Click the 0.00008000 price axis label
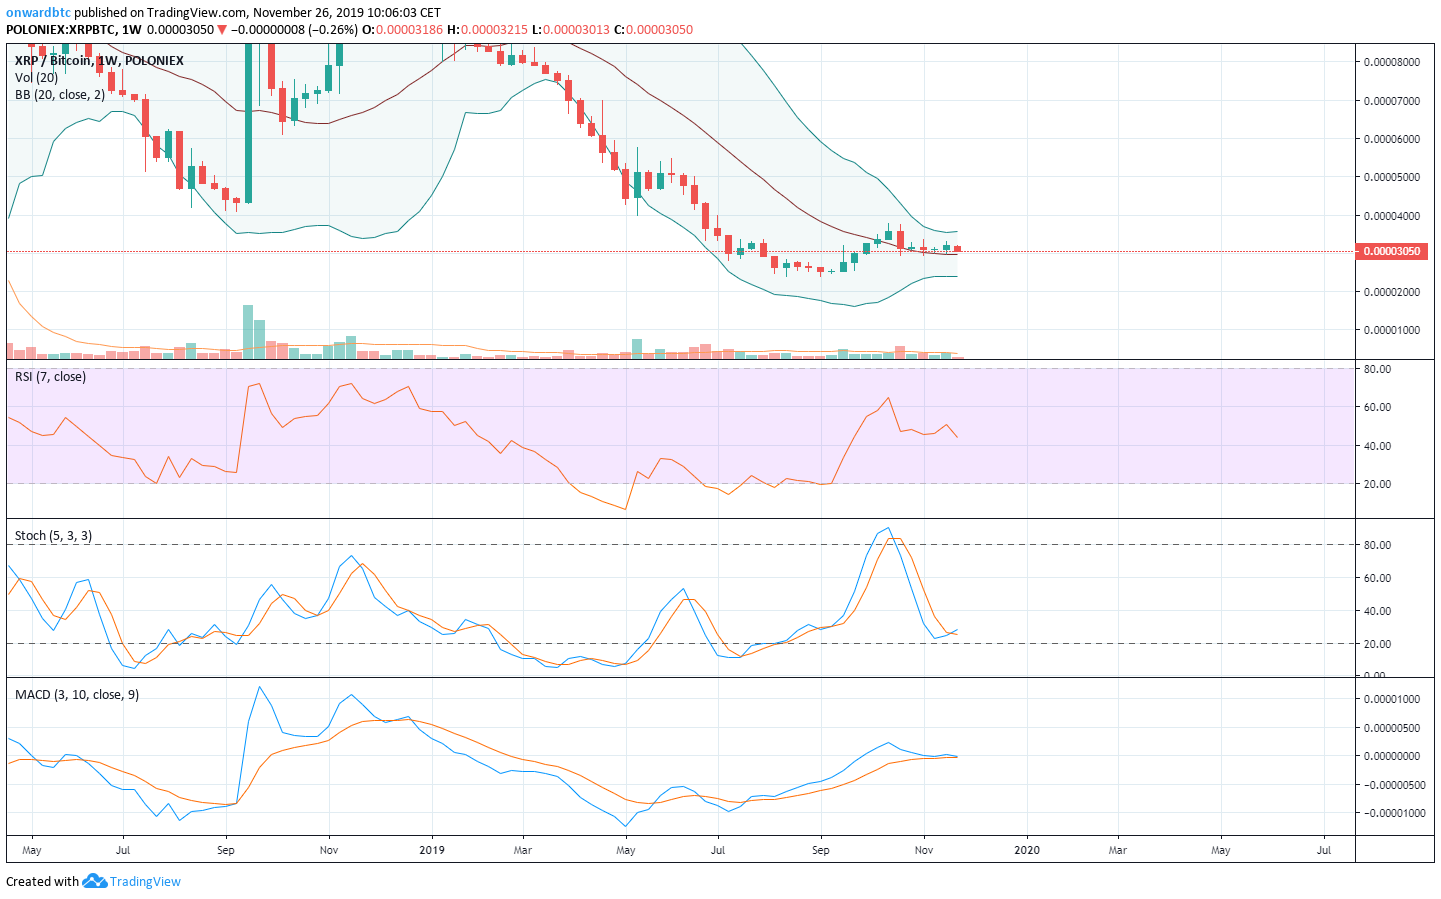 (x=1392, y=62)
